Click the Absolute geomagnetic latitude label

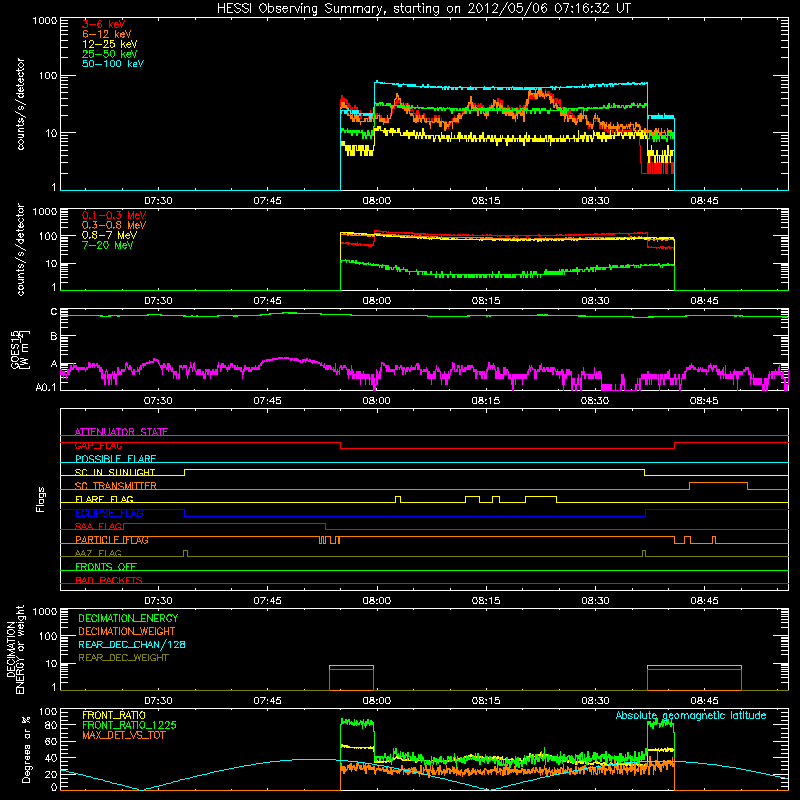[691, 715]
